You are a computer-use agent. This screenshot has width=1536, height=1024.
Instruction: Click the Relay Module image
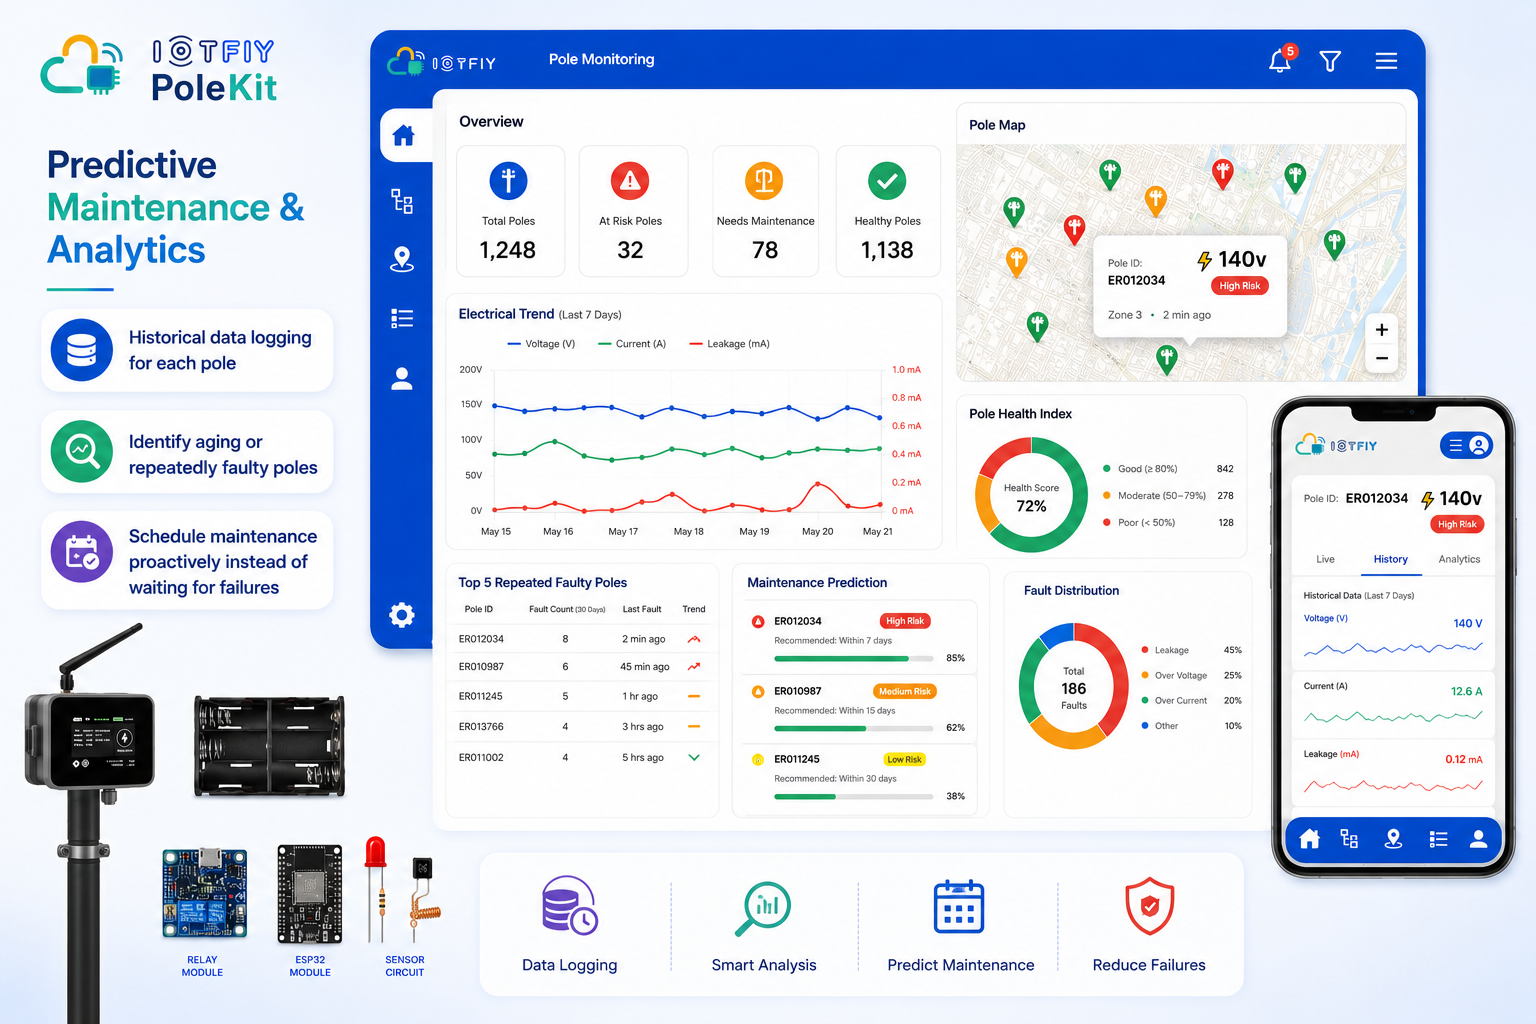coord(204,894)
